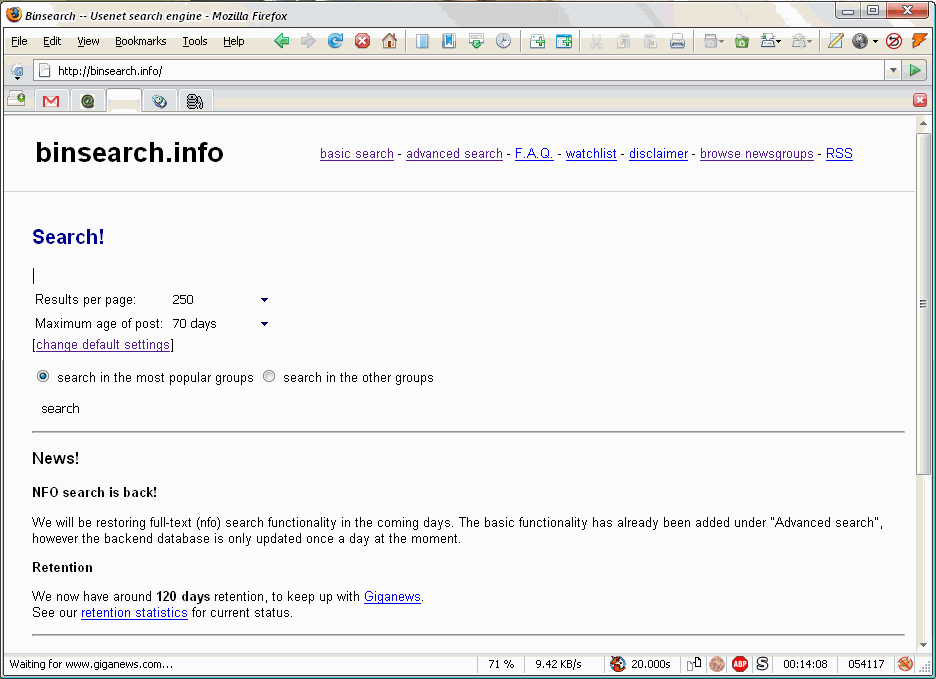Screen dimensions: 936x679
Task: Expand the Results per page dropdown
Action: point(264,300)
